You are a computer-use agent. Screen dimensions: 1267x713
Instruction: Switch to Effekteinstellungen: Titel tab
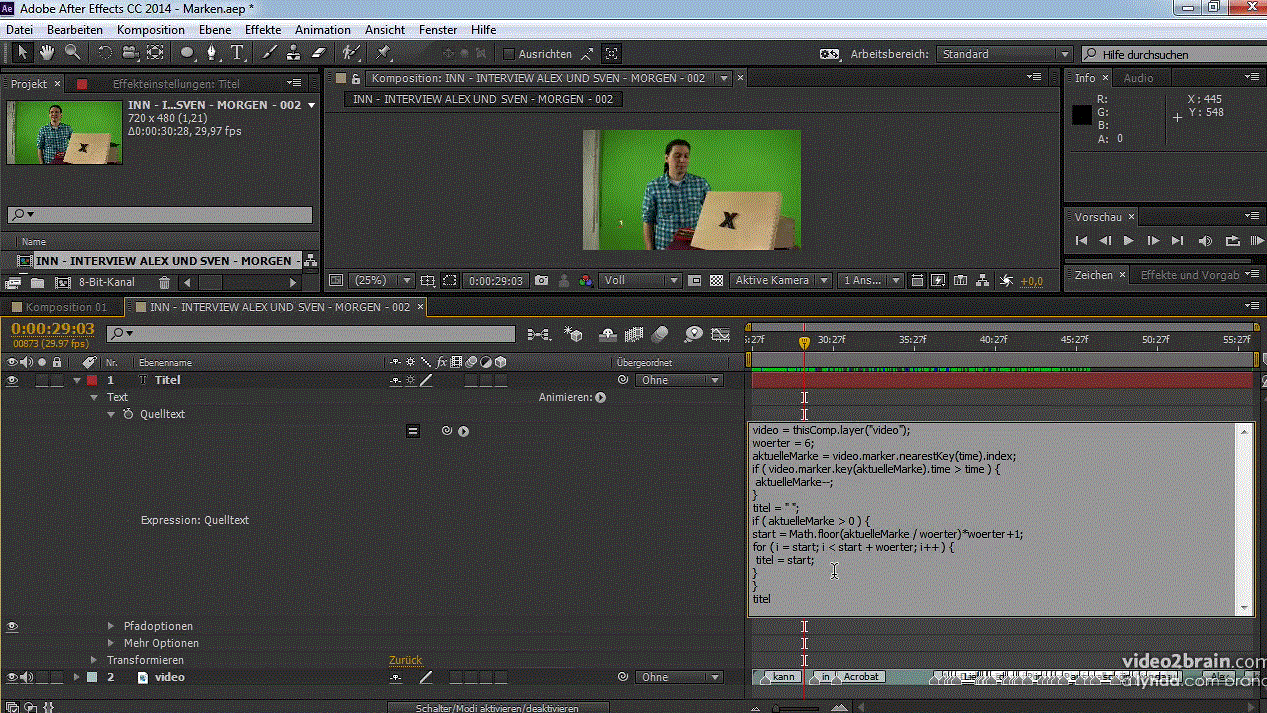176,84
